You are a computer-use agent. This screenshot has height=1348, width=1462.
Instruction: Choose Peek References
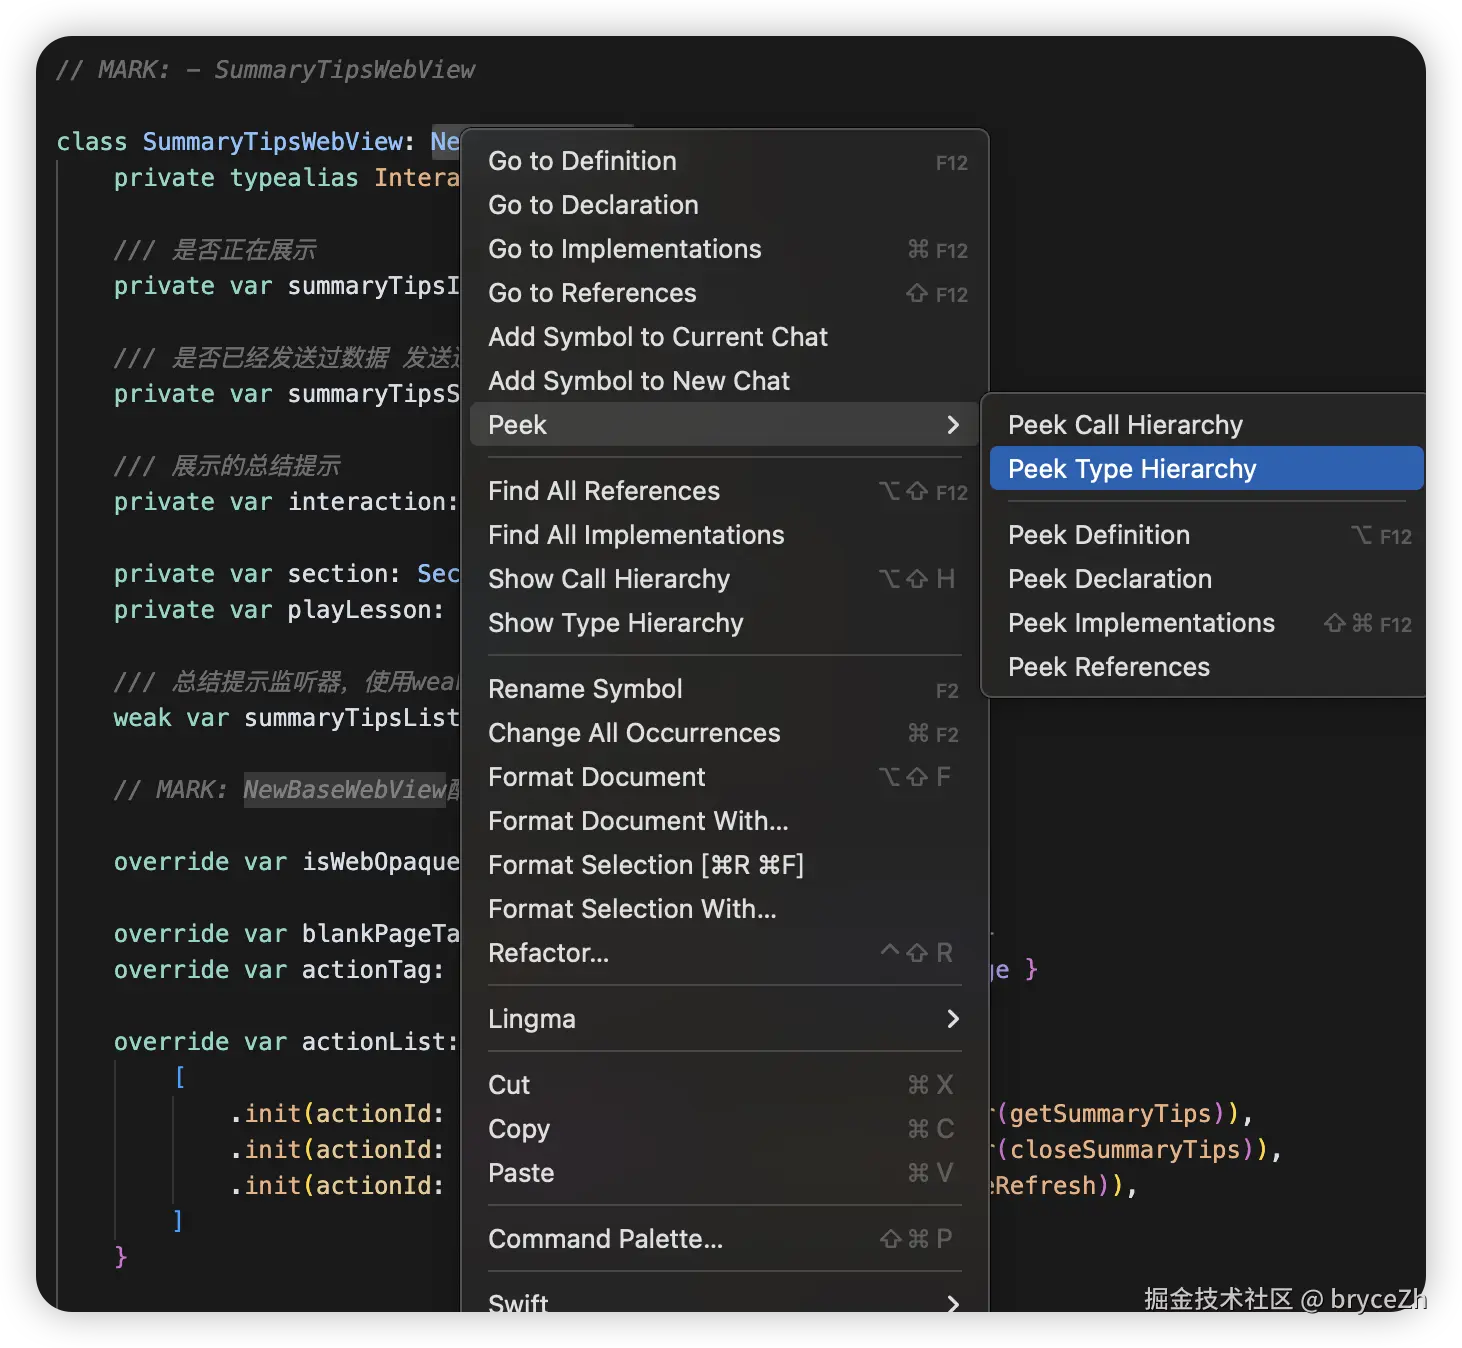[1108, 667]
